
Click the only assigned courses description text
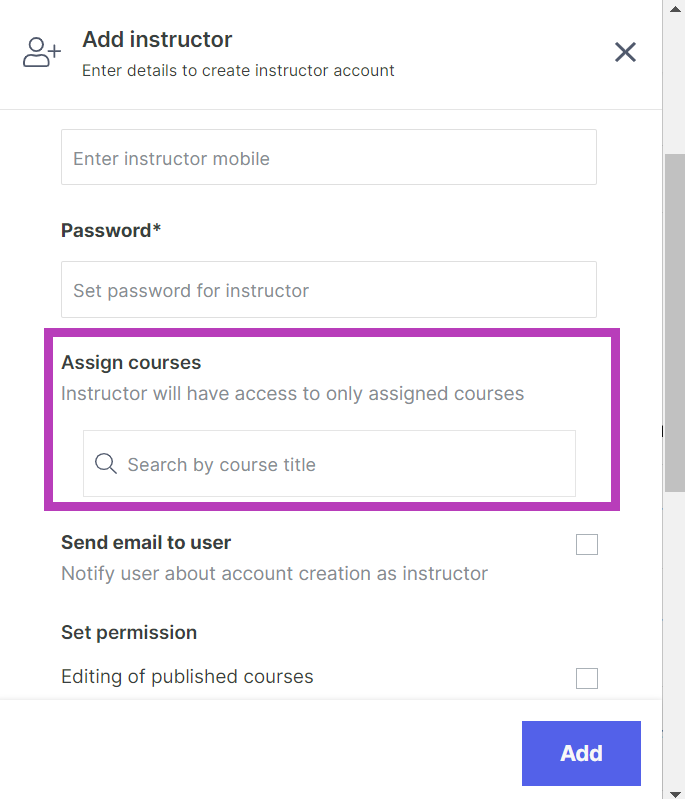coord(292,393)
